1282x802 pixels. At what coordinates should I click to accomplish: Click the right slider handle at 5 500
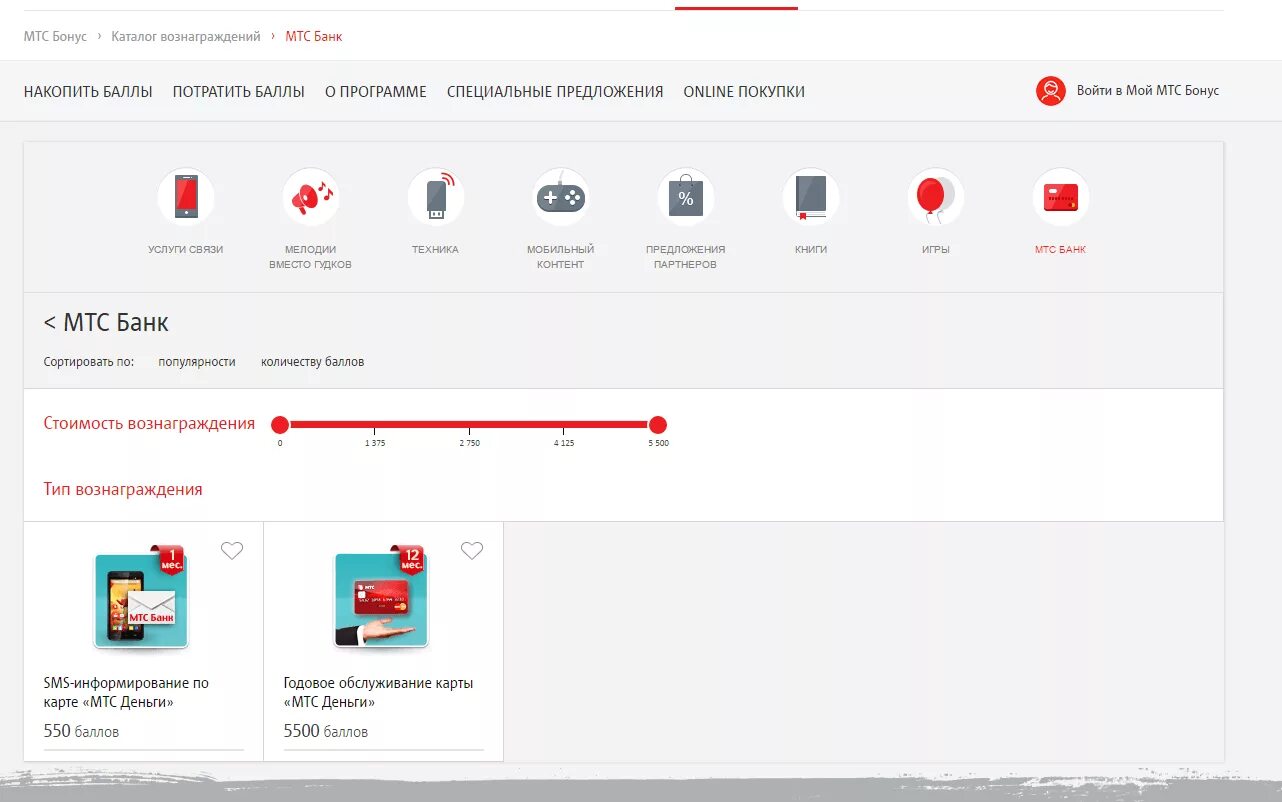pyautogui.click(x=657, y=425)
